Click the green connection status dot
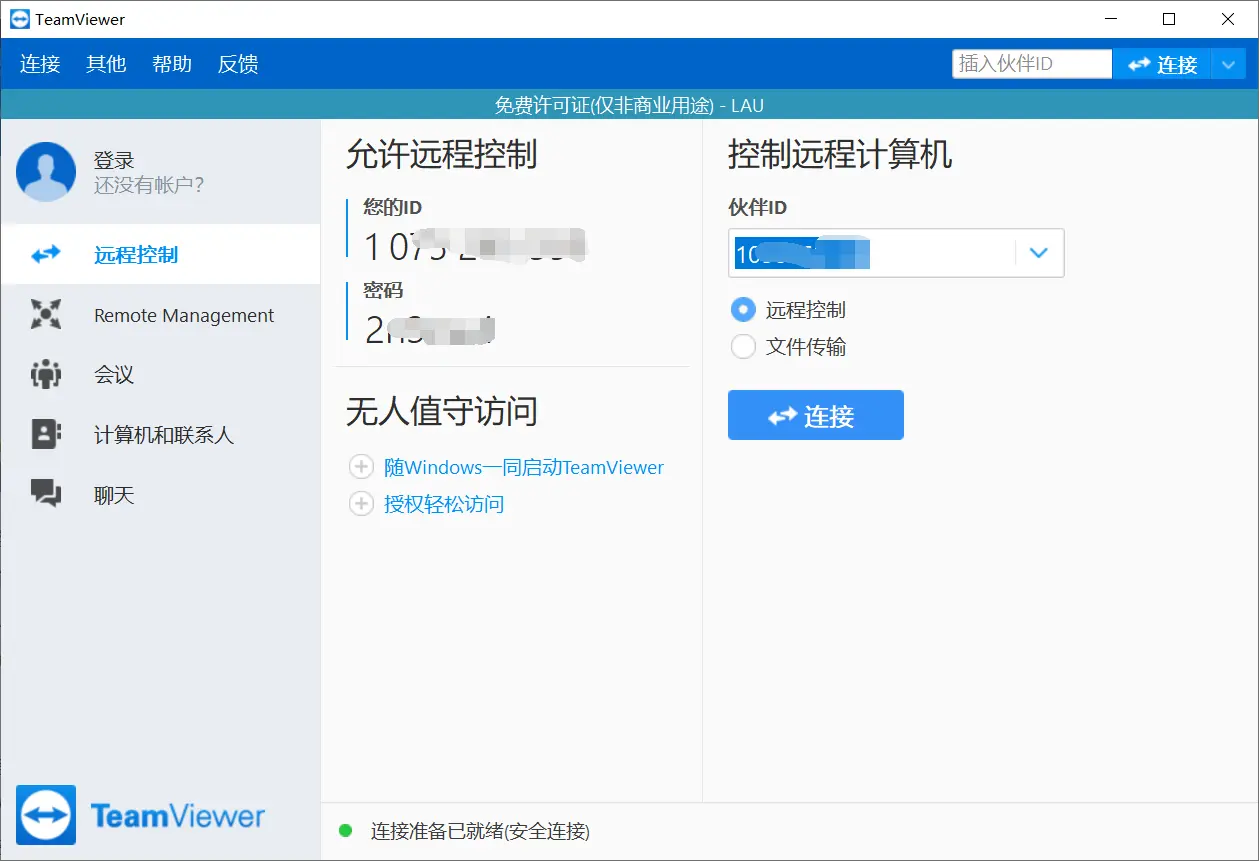Viewport: 1259px width, 861px height. (346, 830)
